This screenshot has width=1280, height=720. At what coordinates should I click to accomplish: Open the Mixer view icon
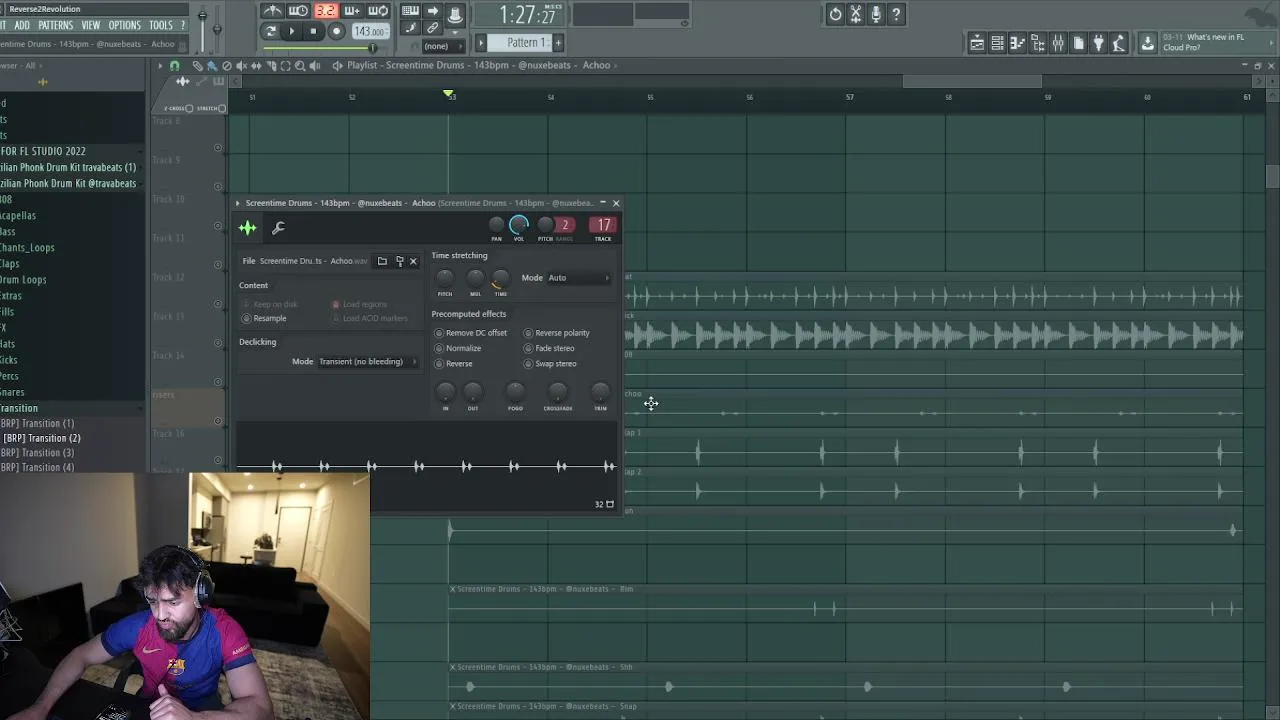[x=1058, y=43]
